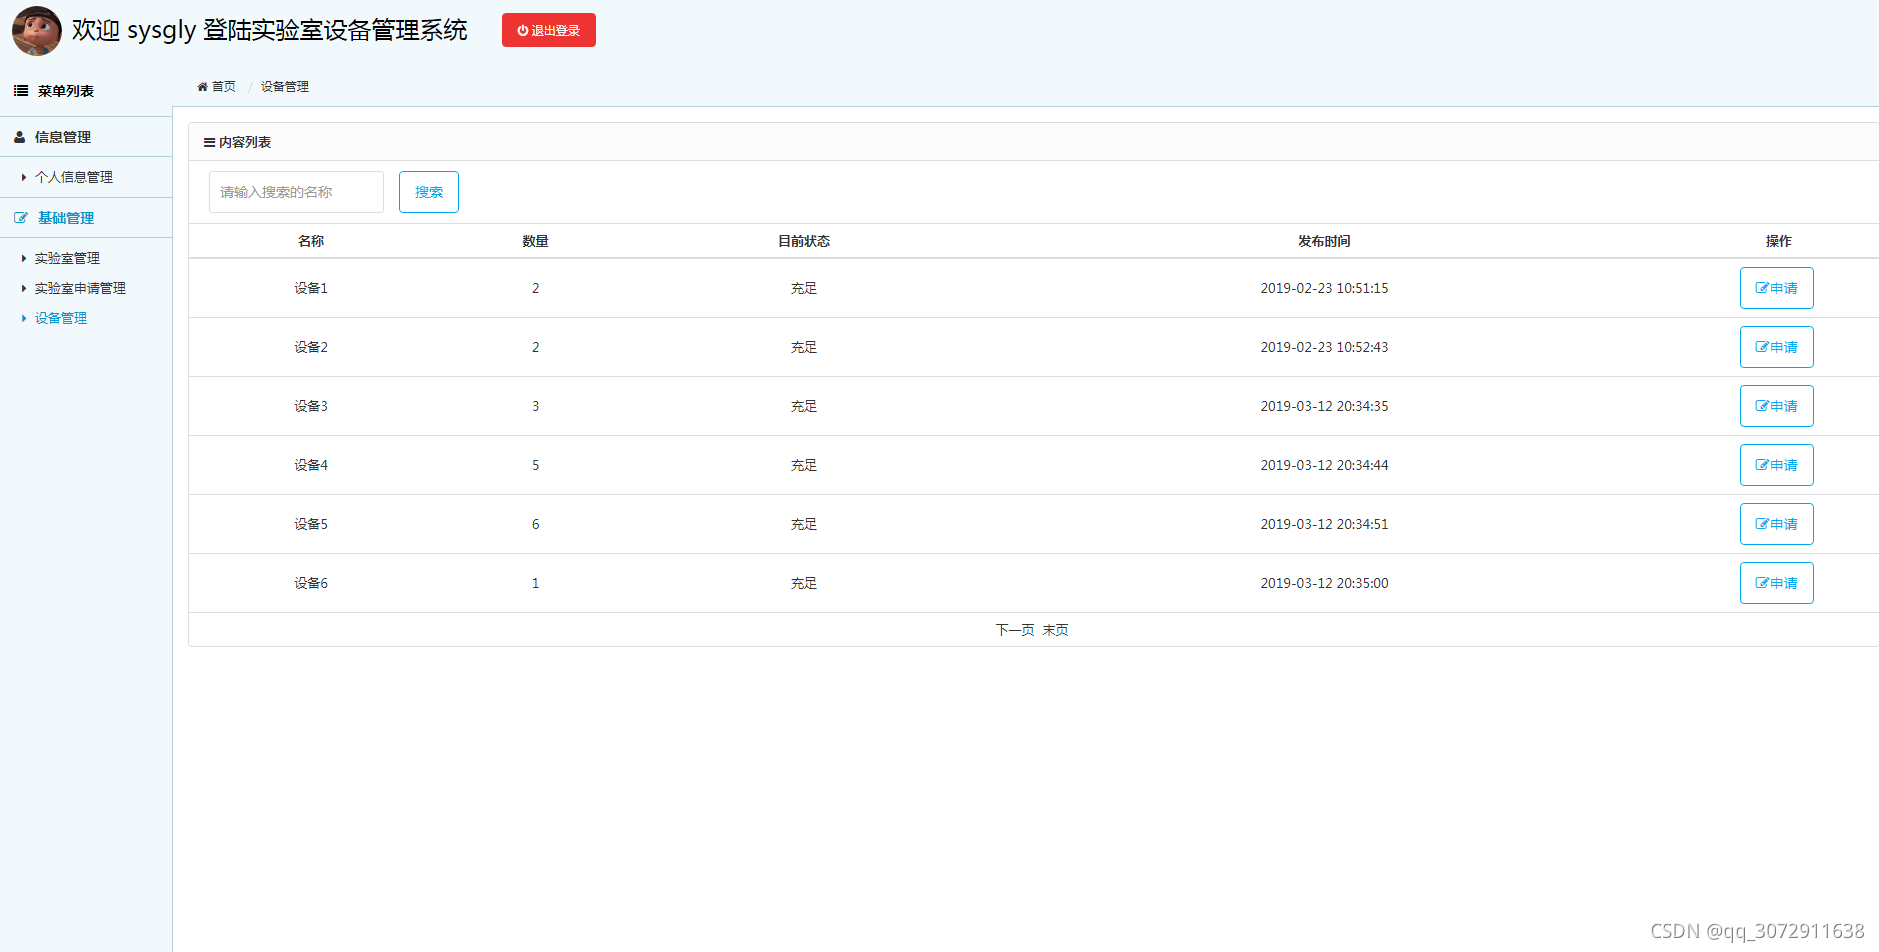Screen dimensions: 1879x952
Task: Click the arrow before 实验室申请管理
Action: click(x=24, y=288)
